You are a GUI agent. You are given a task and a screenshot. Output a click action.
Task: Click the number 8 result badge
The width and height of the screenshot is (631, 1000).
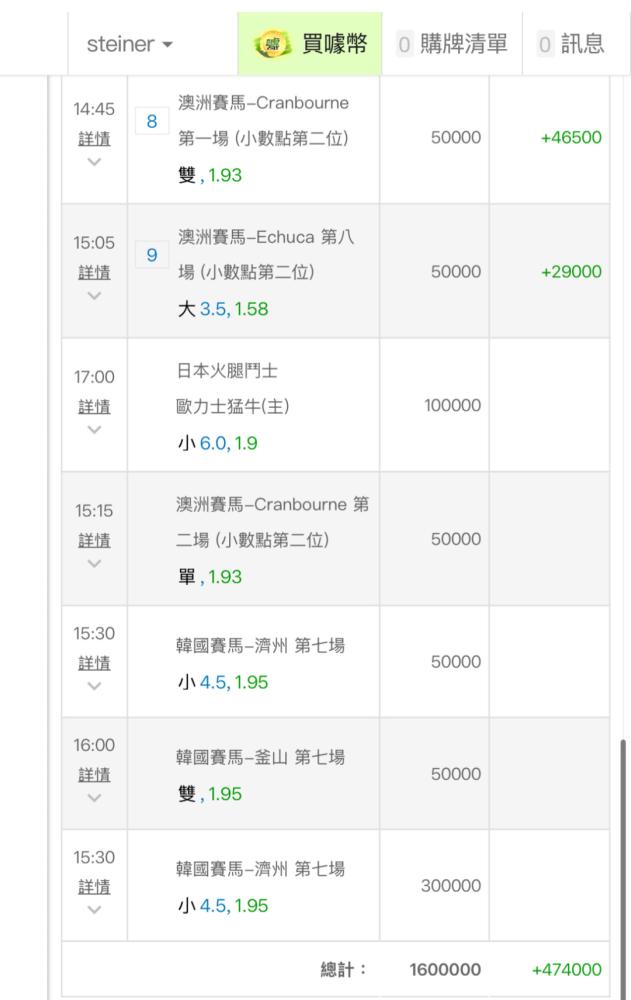tap(152, 122)
